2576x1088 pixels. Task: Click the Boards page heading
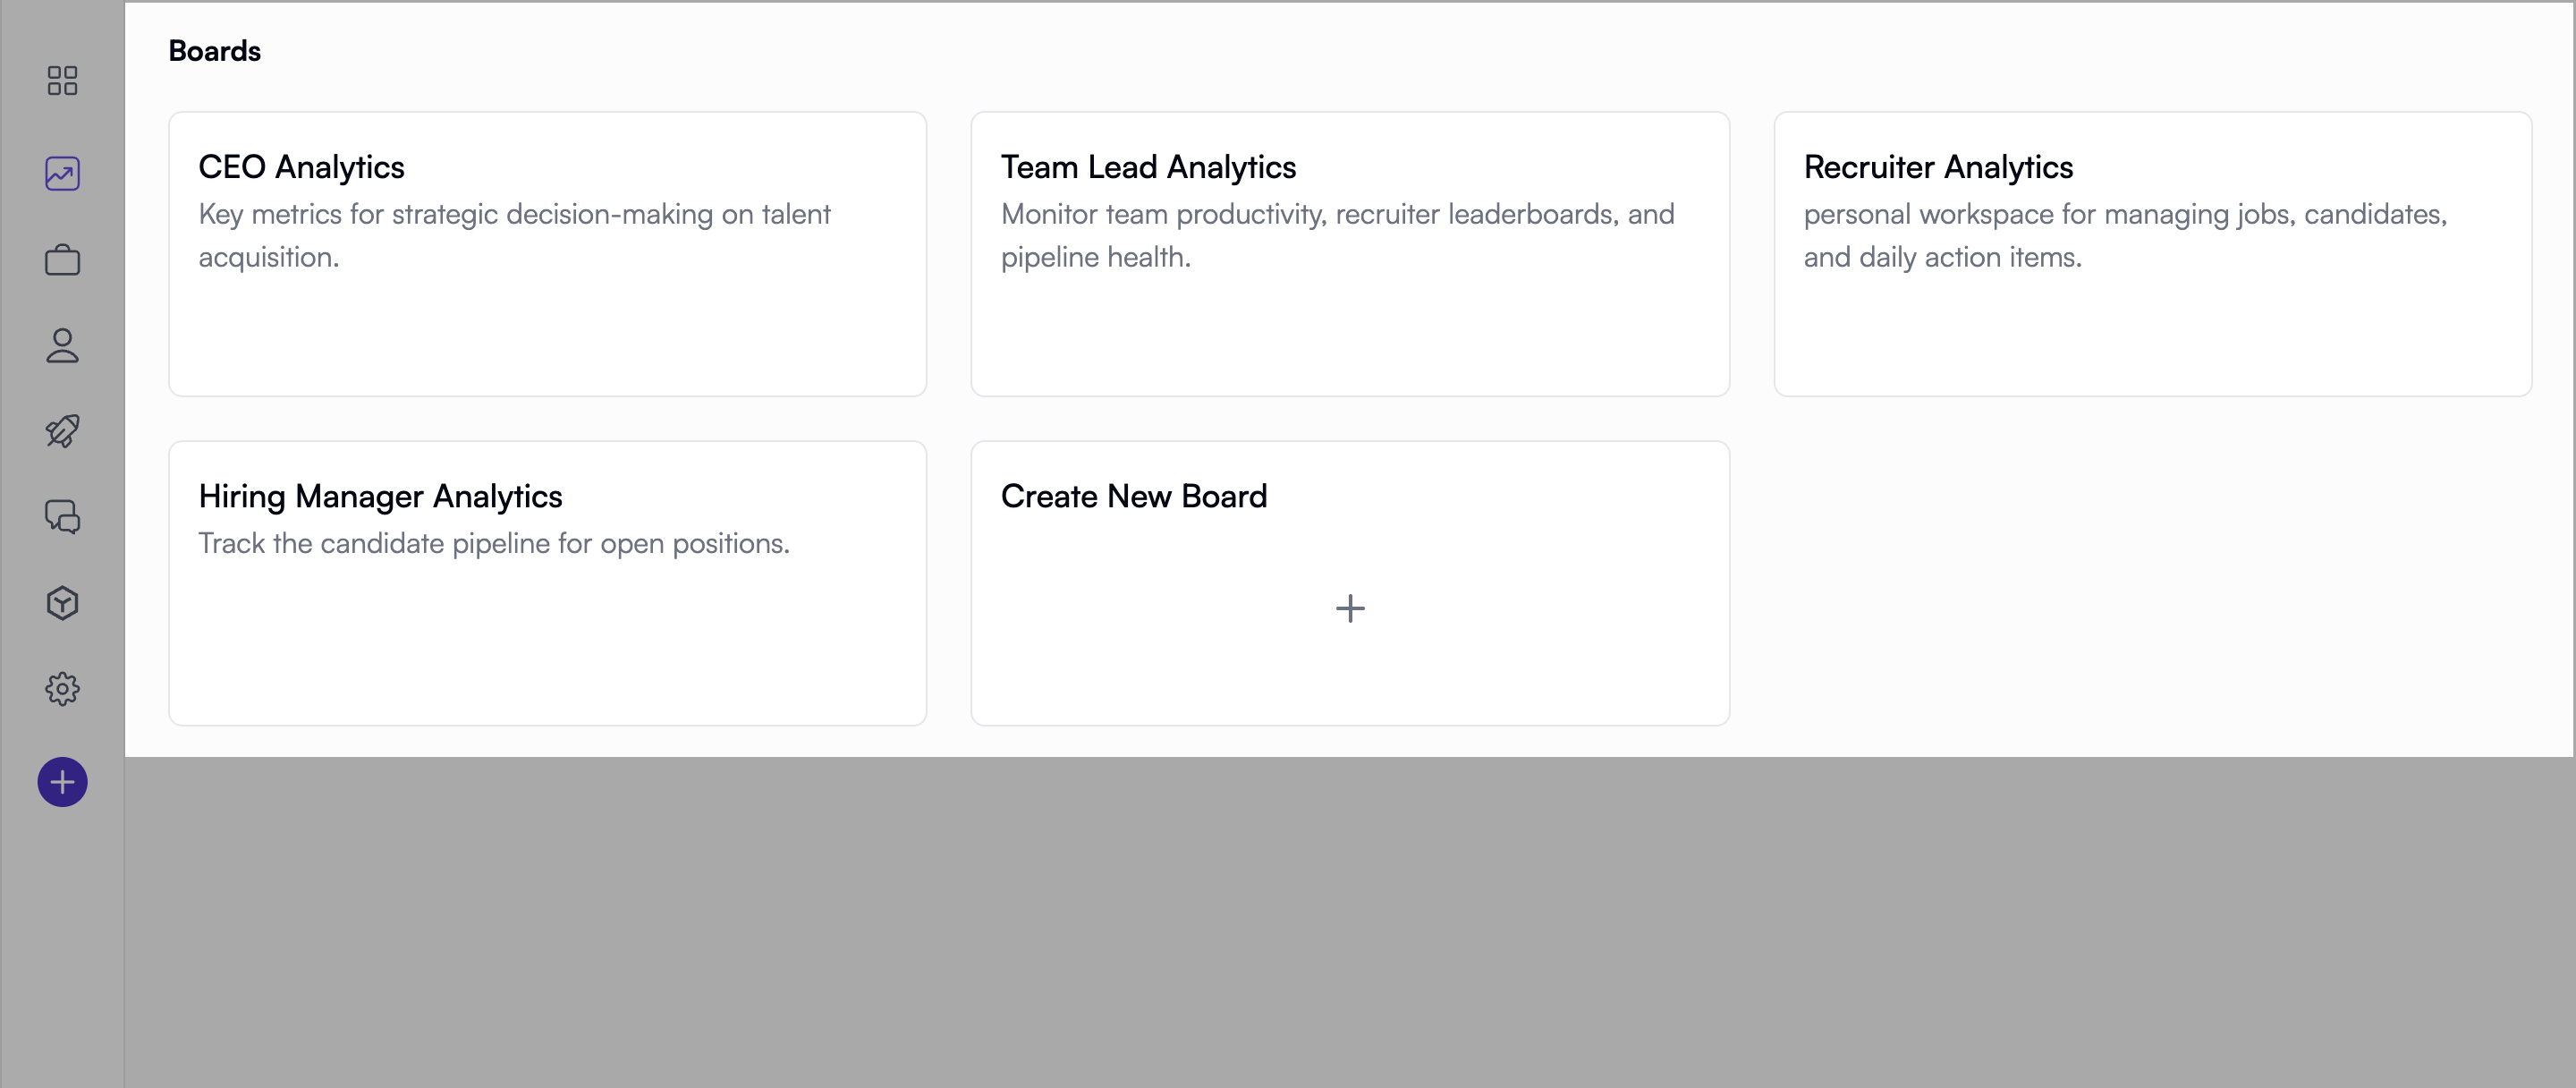click(214, 51)
